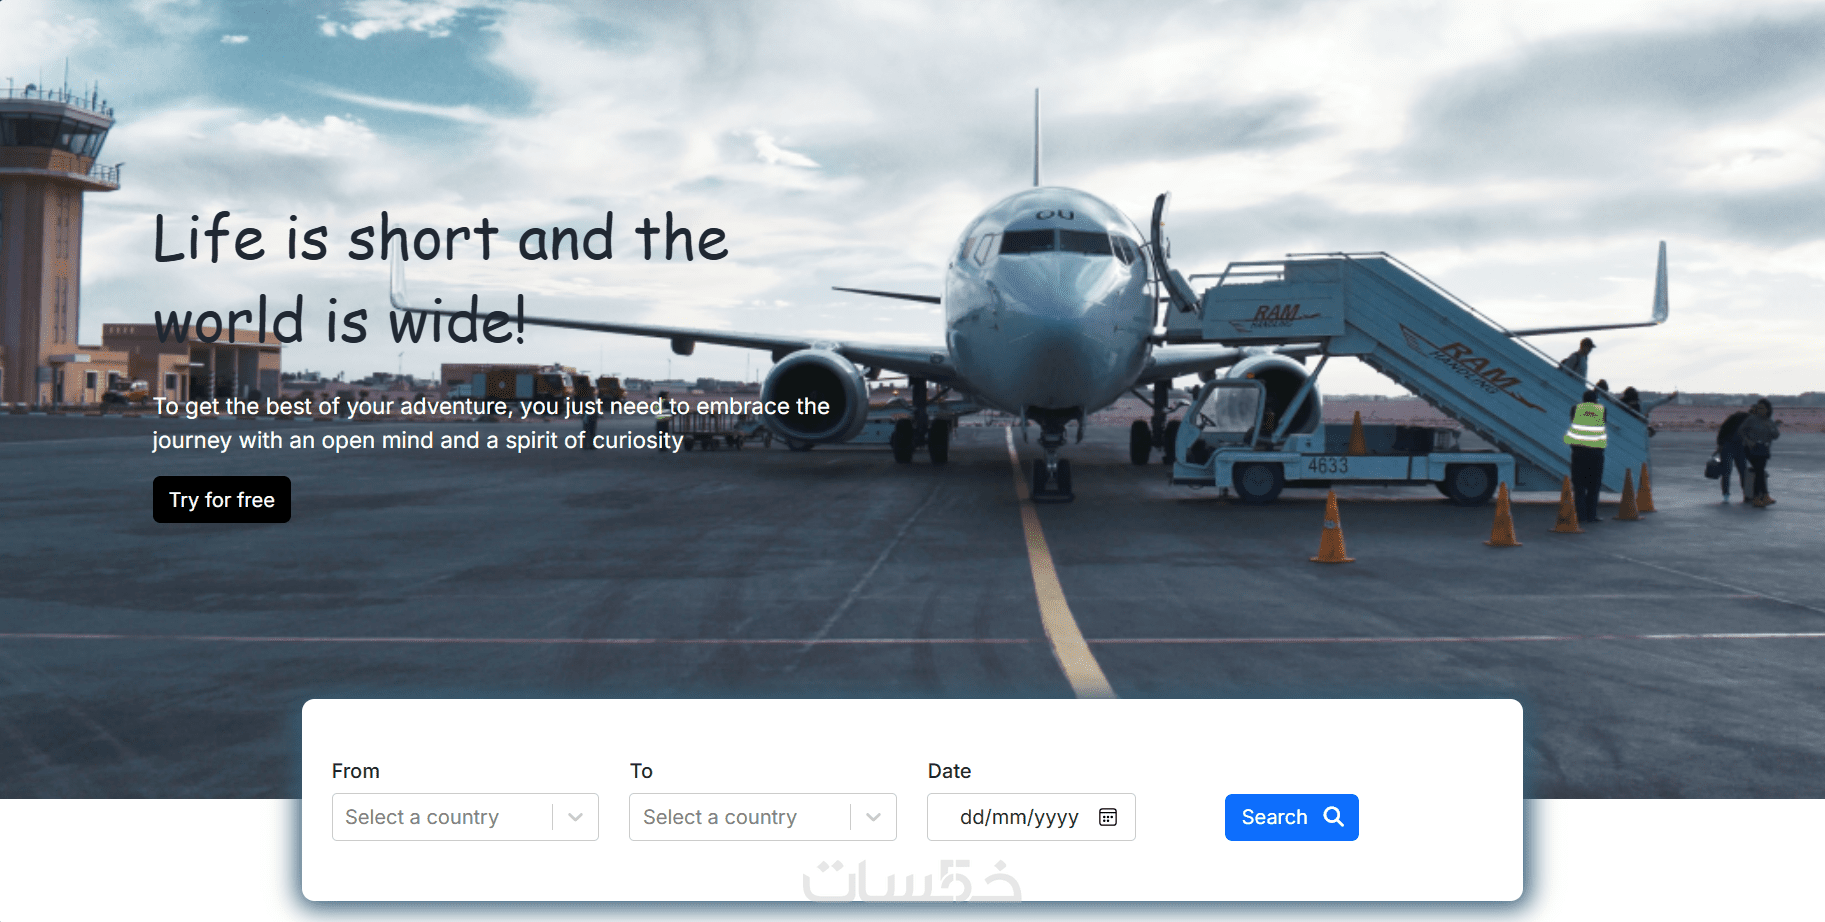Click the control tower in the background photo
The width and height of the screenshot is (1825, 922).
(x=55, y=240)
